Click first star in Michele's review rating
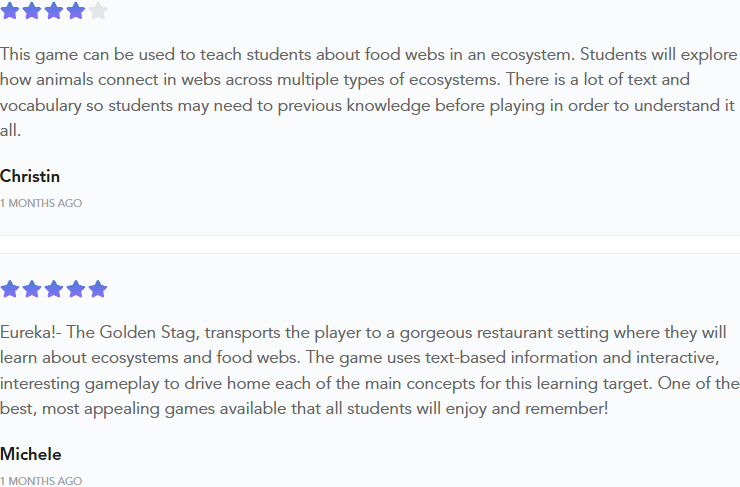 9,289
